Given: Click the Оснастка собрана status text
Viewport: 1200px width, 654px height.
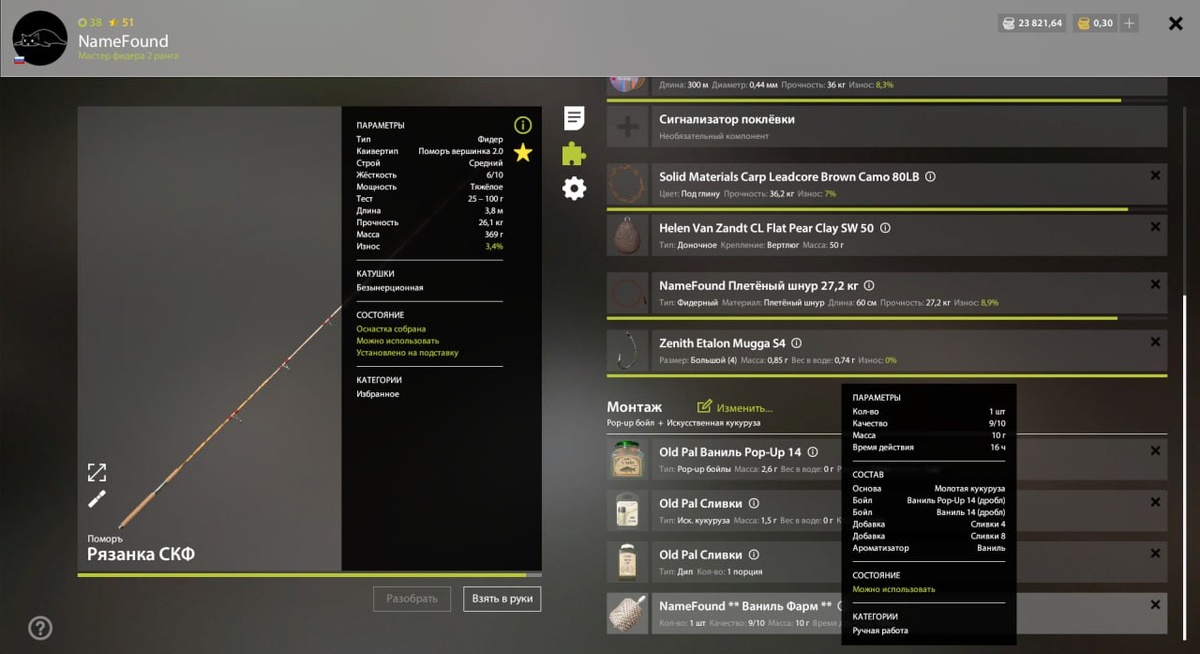Looking at the screenshot, I should 391,329.
